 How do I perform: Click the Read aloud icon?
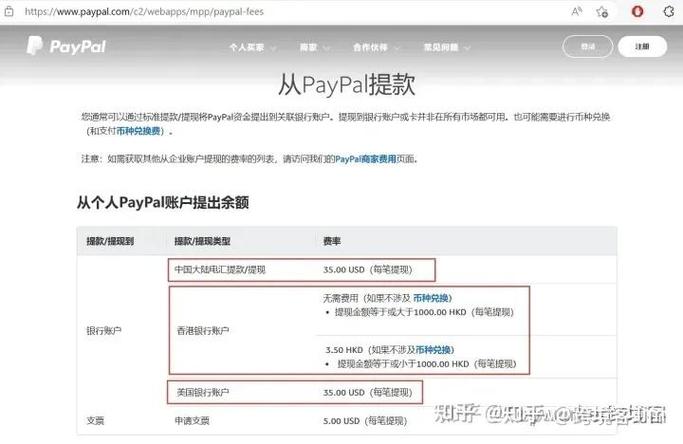tap(576, 12)
